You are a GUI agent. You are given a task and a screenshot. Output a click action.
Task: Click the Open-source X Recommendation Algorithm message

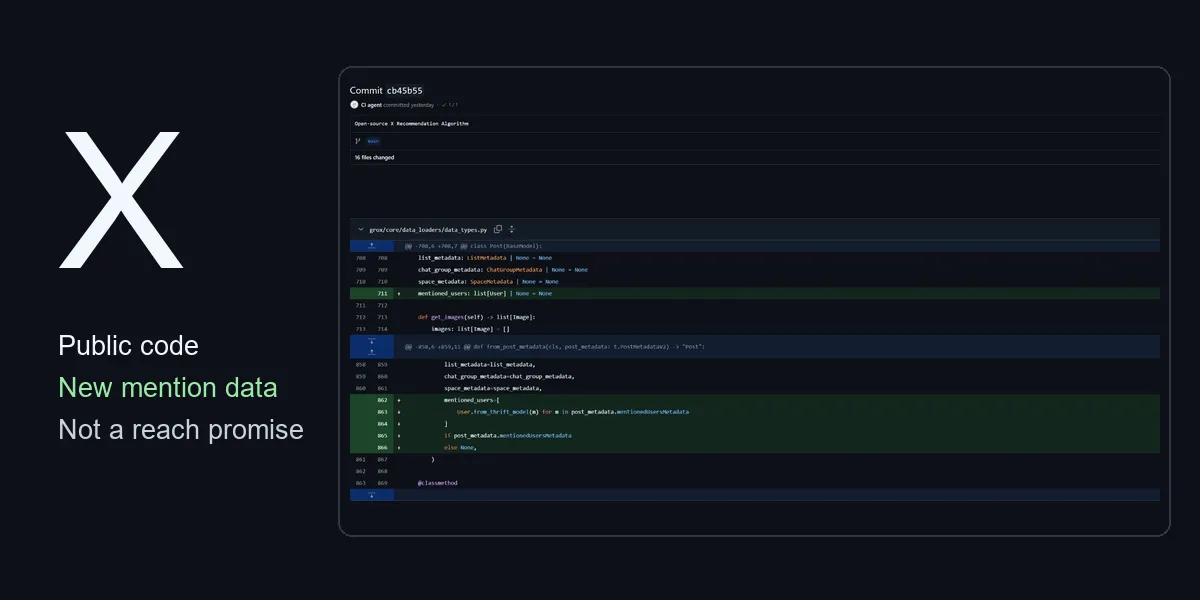coord(412,123)
